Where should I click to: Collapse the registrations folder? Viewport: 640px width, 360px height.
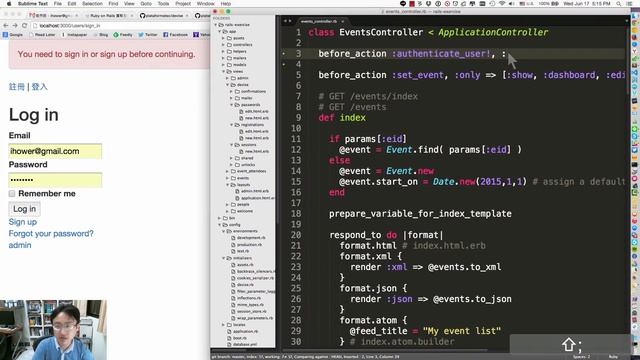pos(231,124)
